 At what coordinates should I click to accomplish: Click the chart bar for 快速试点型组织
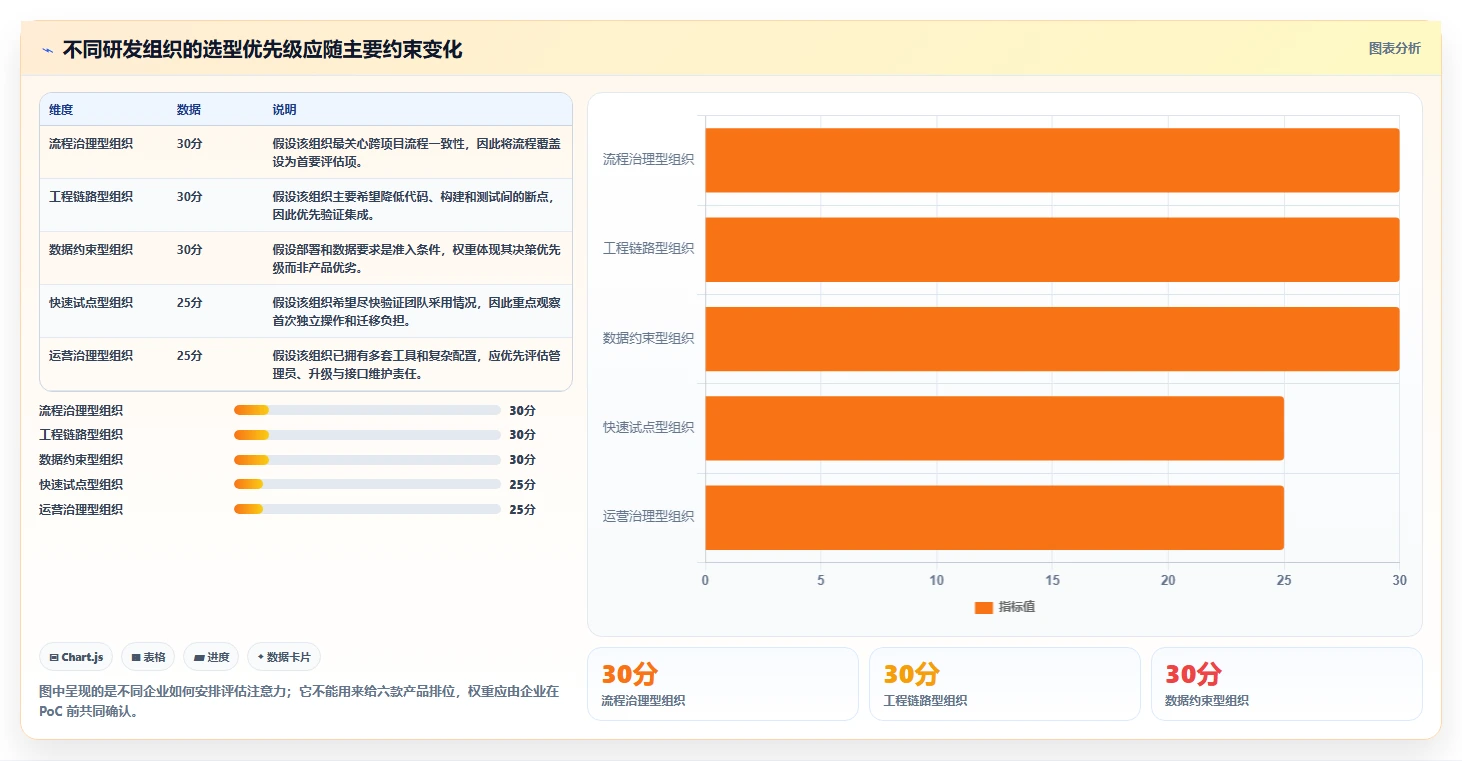click(994, 428)
